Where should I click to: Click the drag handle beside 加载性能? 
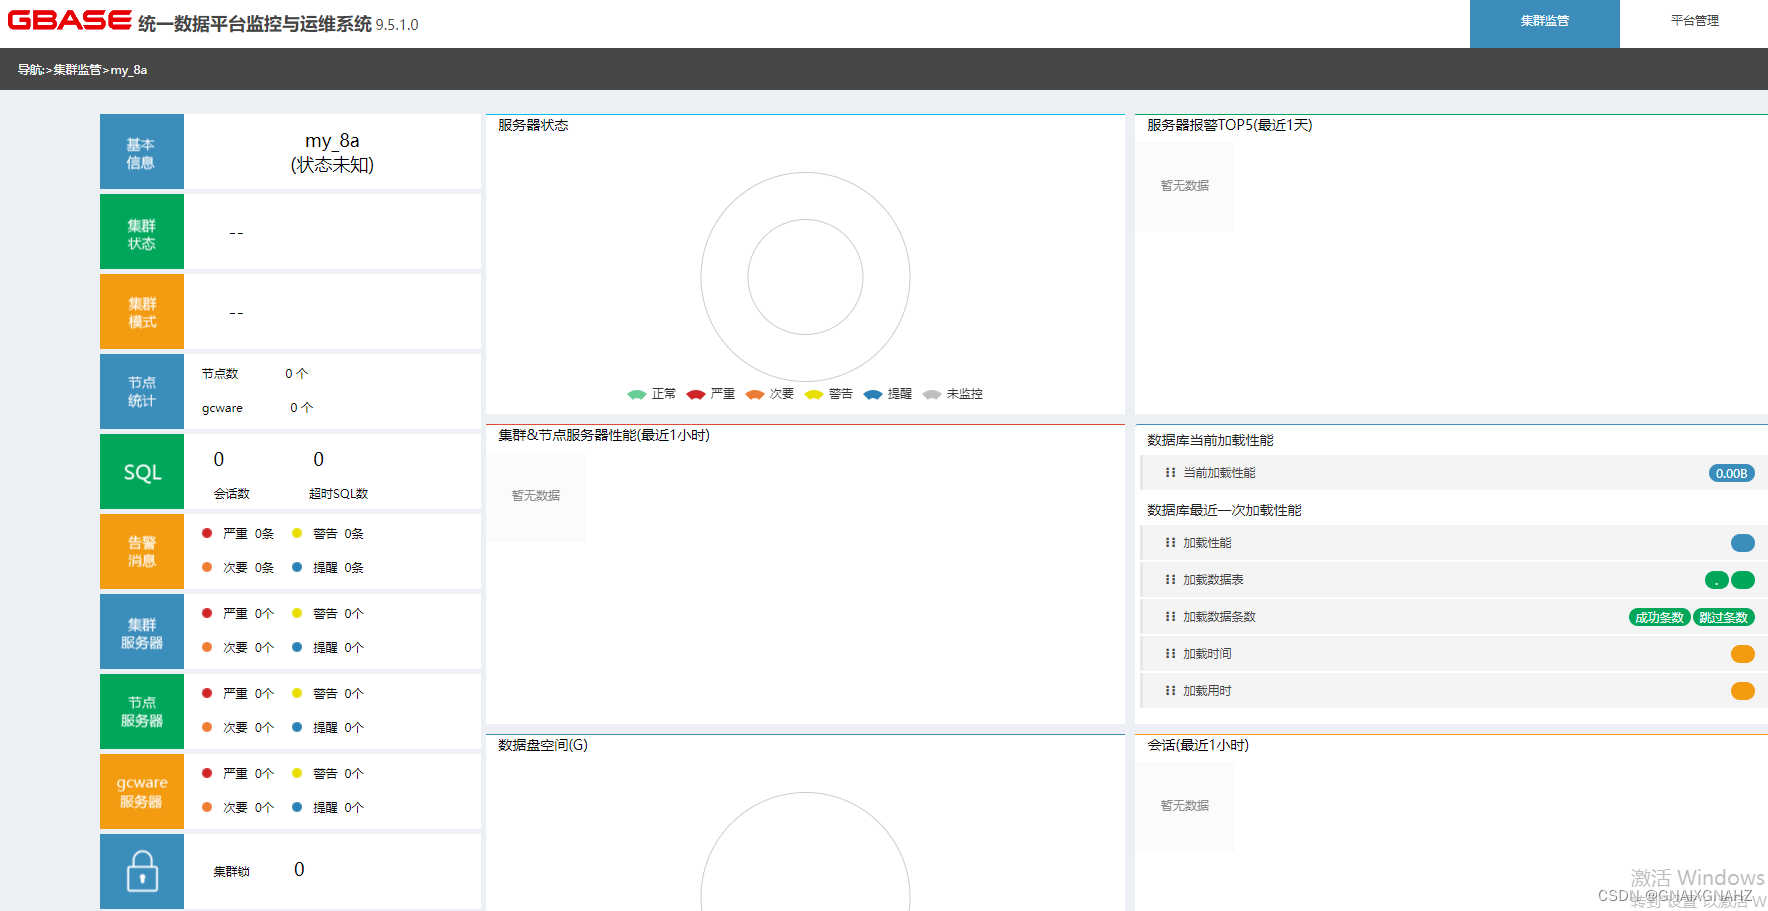(x=1170, y=543)
